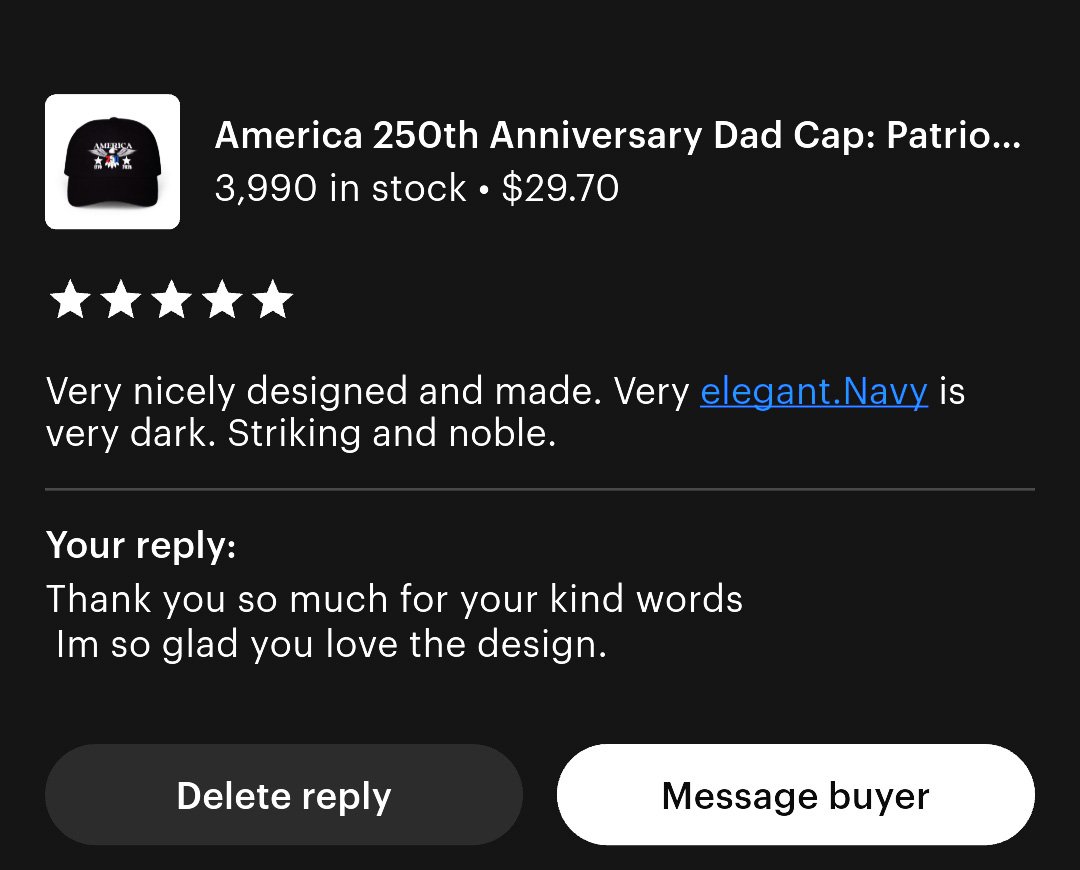Click the "Im so glad" reply line
This screenshot has height=870, width=1080.
(x=331, y=645)
